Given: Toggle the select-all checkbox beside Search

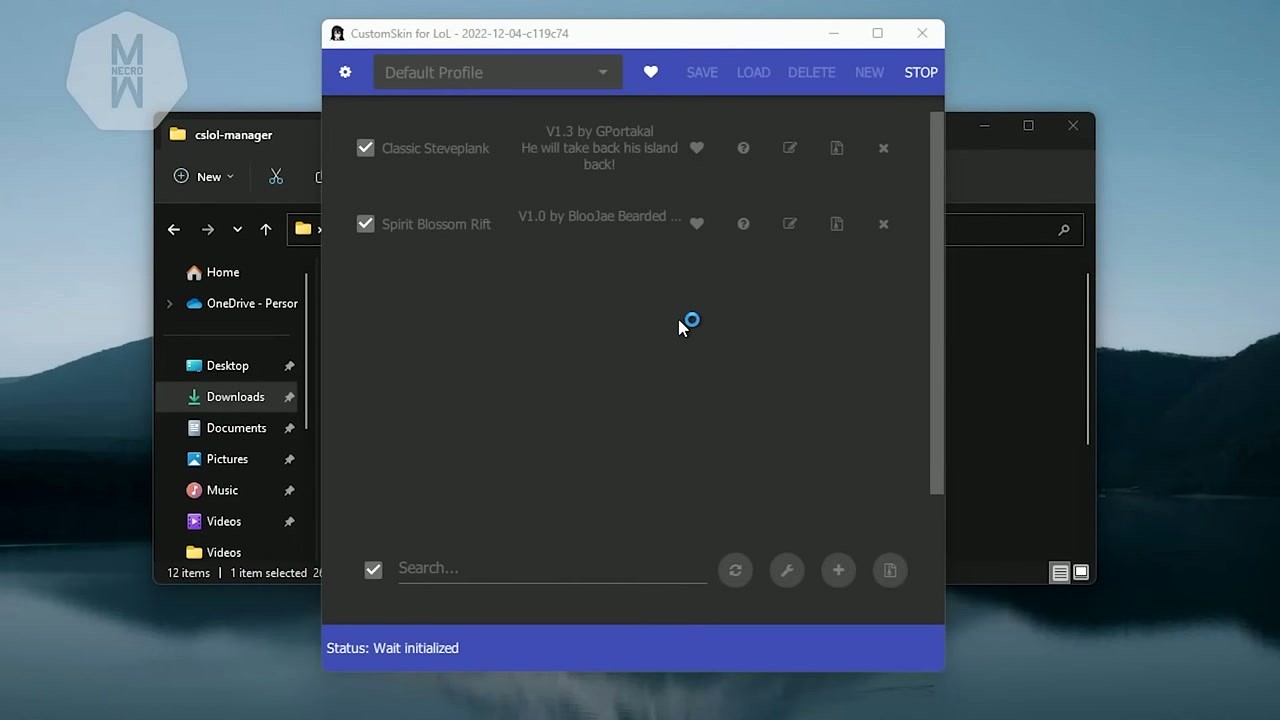Looking at the screenshot, I should (373, 570).
